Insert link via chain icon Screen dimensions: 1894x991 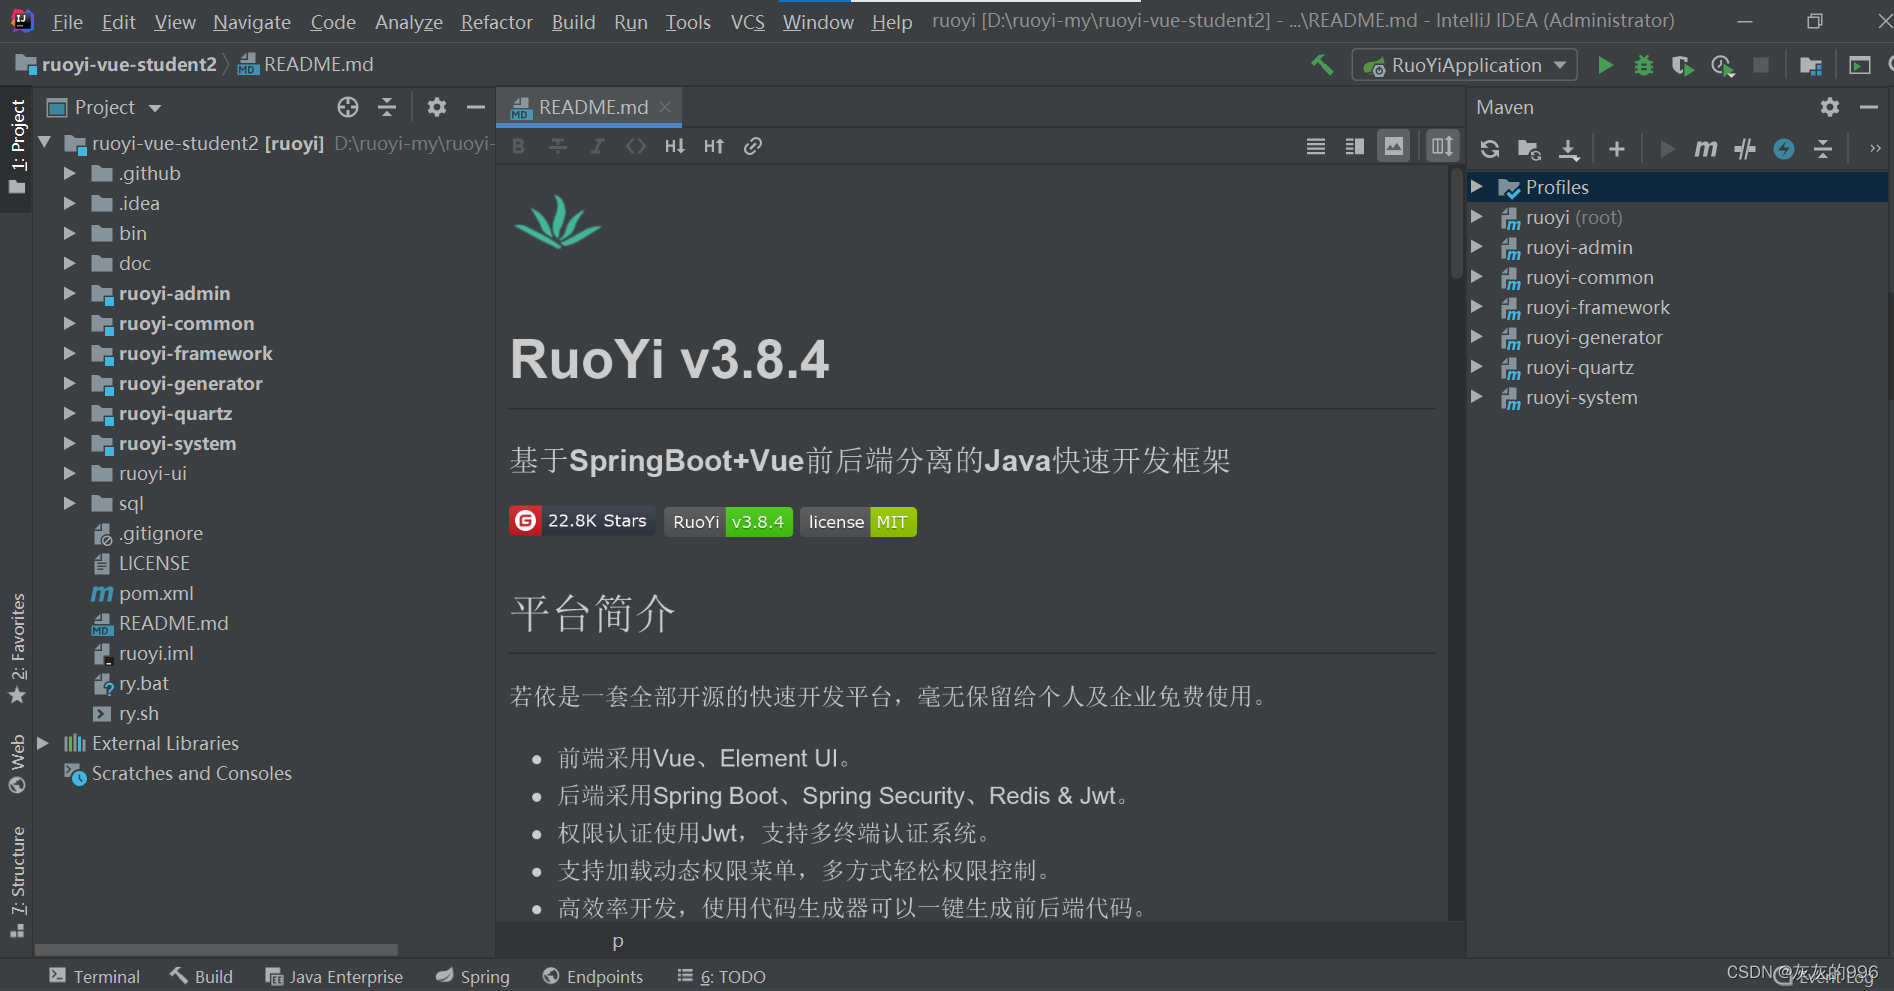tap(753, 146)
